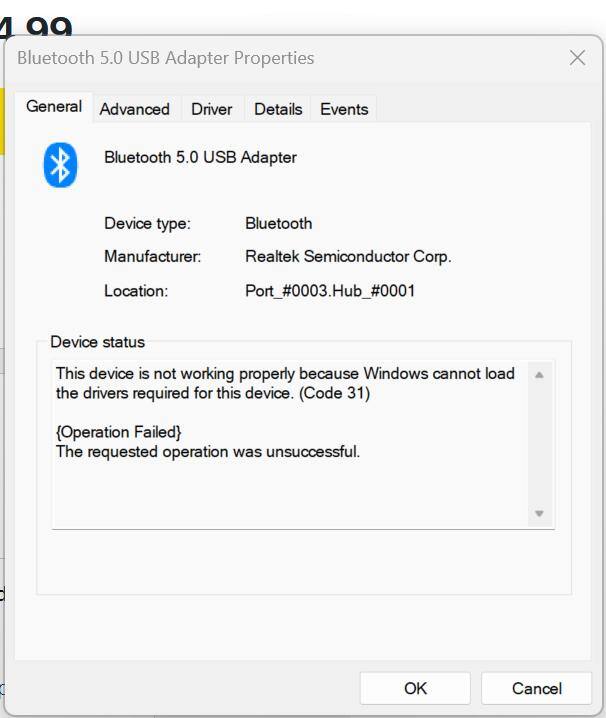Viewport: 606px width, 718px height.
Task: Open the Driver tab
Action: tap(211, 109)
